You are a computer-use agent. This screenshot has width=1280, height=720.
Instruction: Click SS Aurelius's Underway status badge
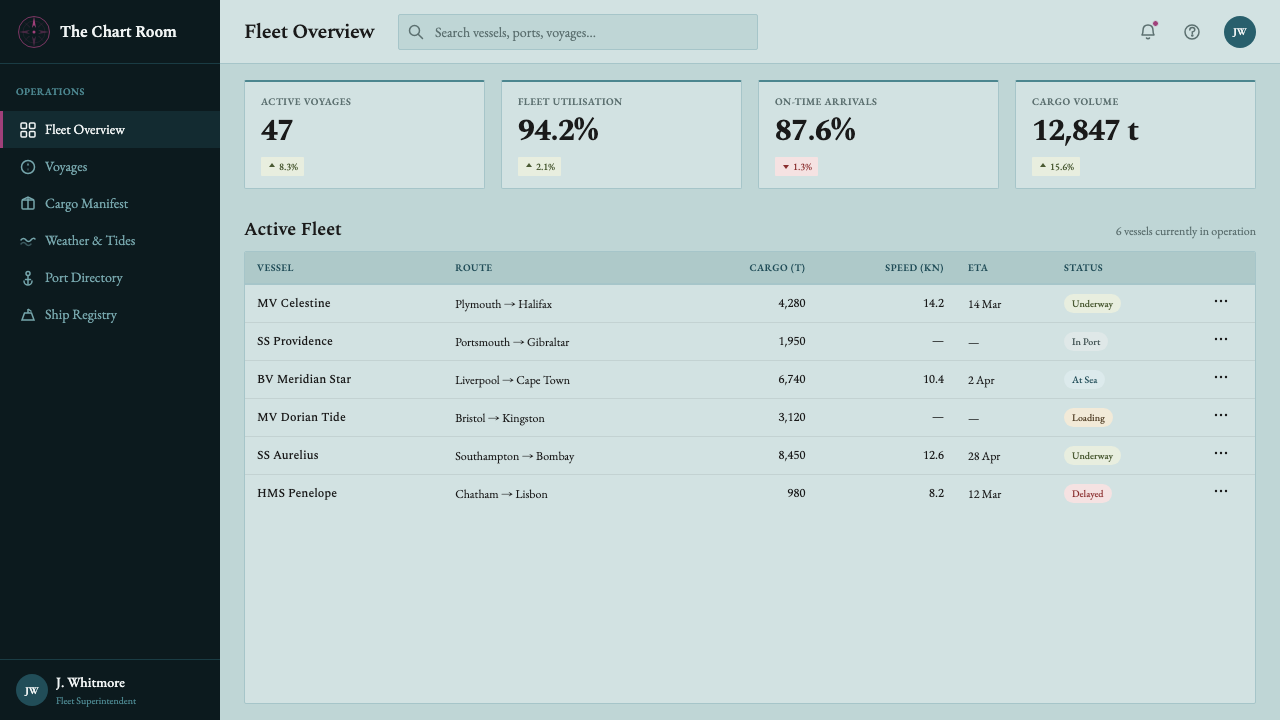pos(1092,456)
